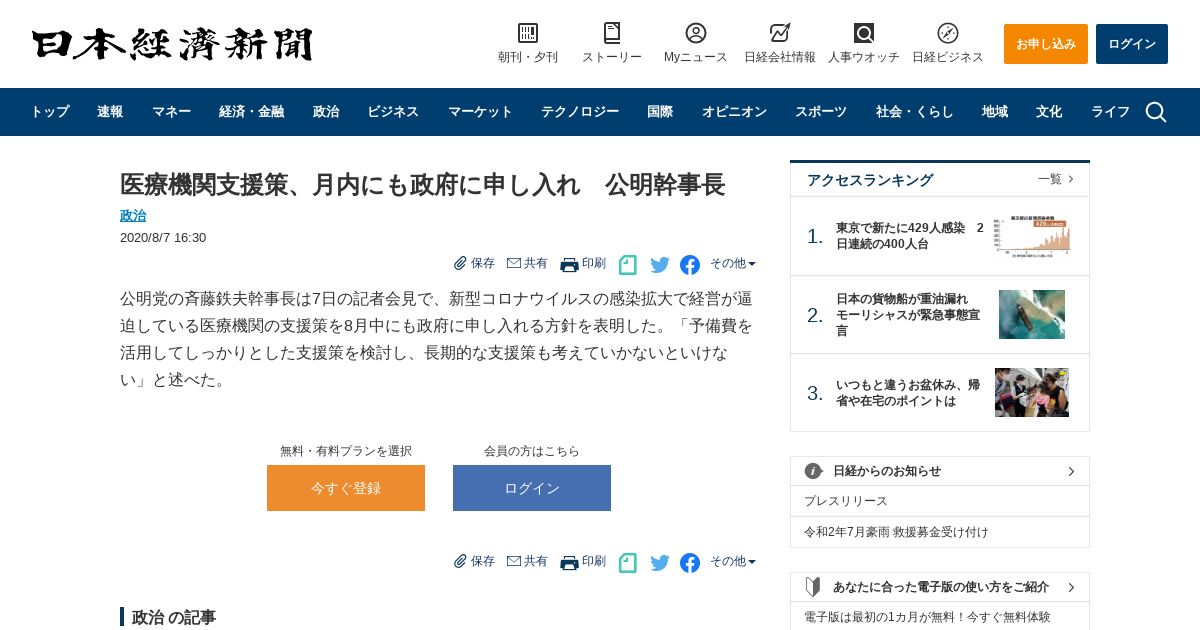Select スポーツ in the navigation bar
Screen dimensions: 1200x630
pos(821,112)
